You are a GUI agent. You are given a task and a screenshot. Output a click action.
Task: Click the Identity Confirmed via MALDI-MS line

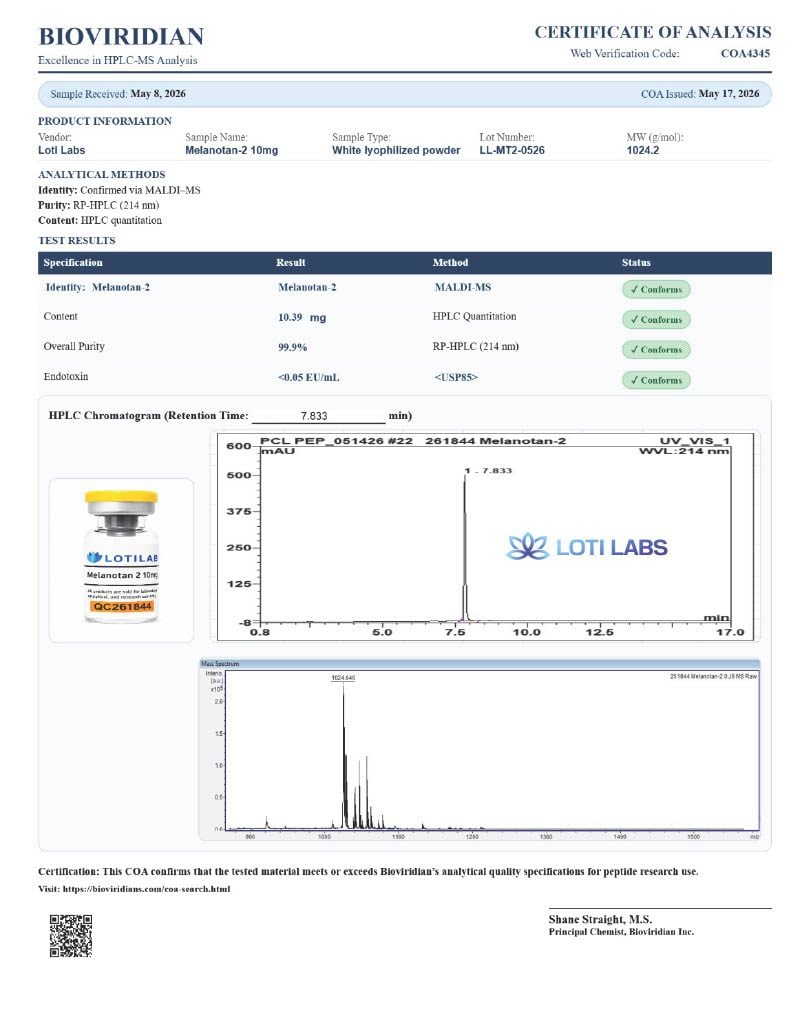119,190
